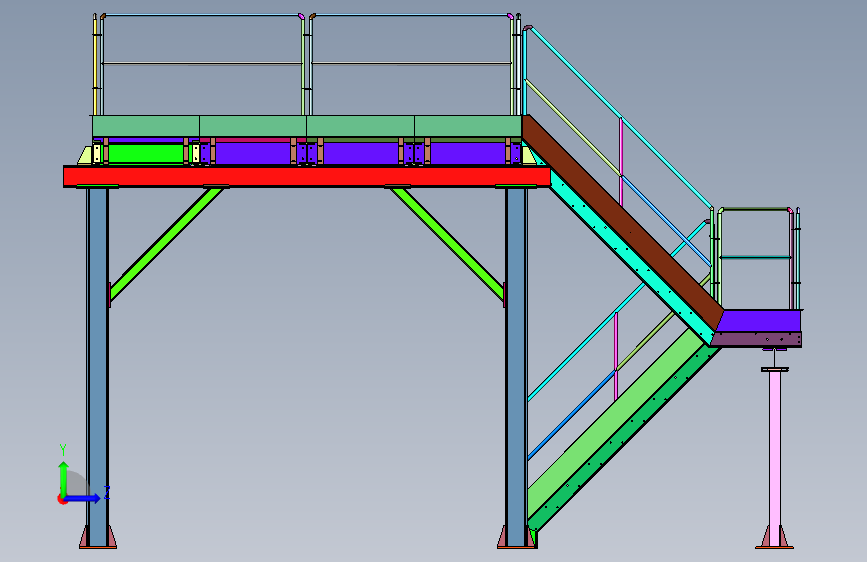The height and width of the screenshot is (562, 867).
Task: Select the green top rail of the landing guardrail
Action: coord(755,209)
